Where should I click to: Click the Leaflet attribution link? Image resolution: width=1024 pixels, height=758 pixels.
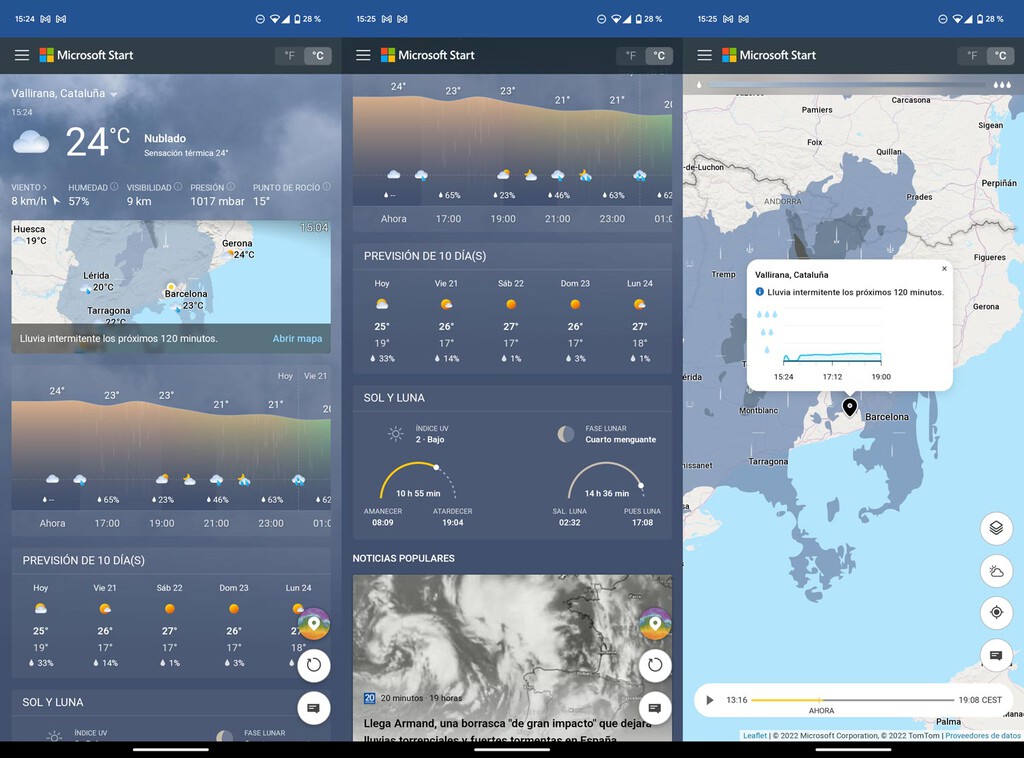click(754, 736)
